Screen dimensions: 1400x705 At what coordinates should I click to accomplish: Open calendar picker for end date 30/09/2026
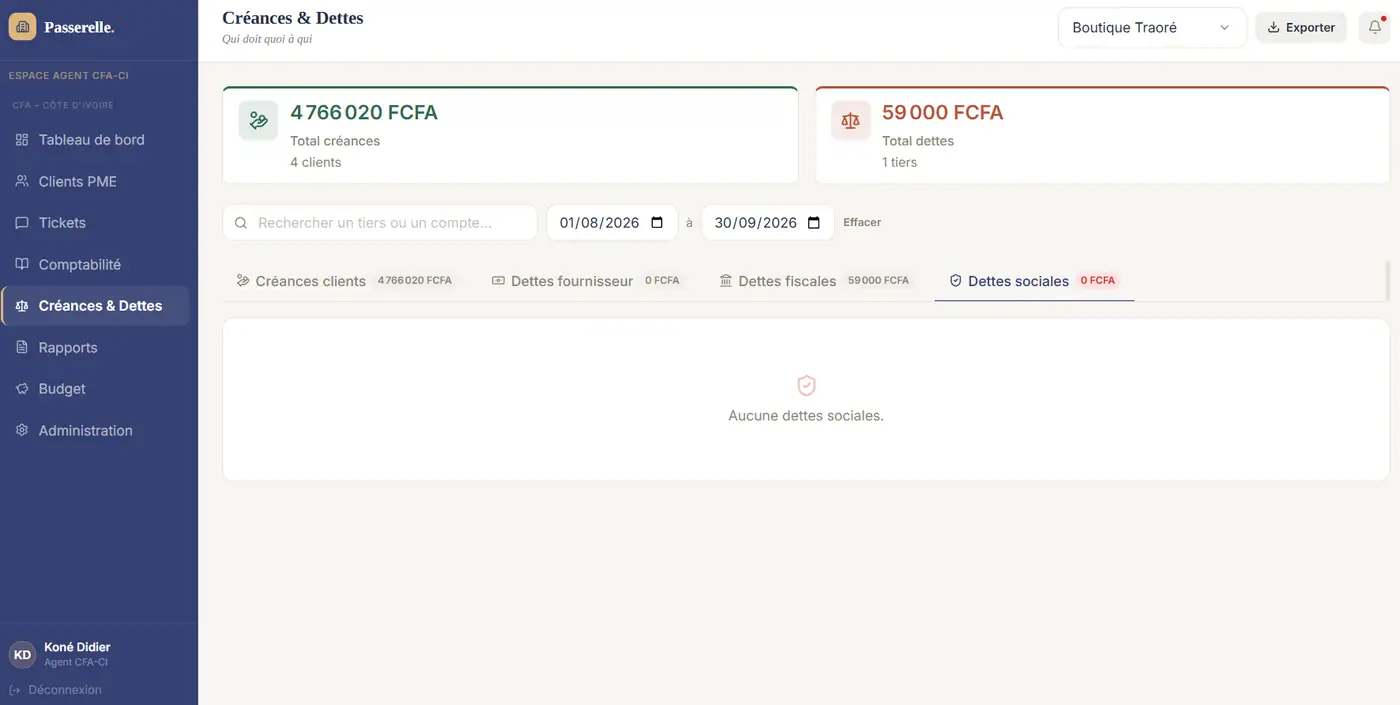[x=814, y=223]
